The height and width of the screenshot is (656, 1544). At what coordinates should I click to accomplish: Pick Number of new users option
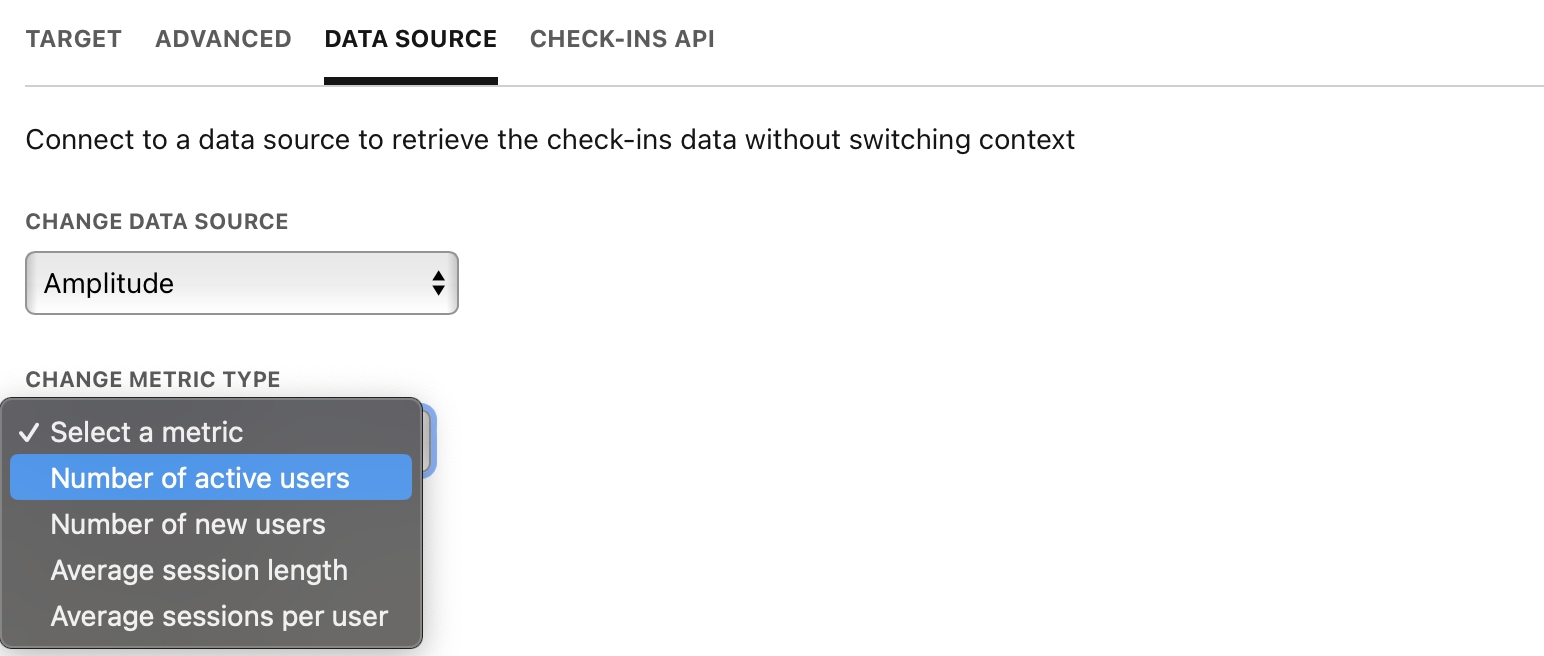pos(188,524)
